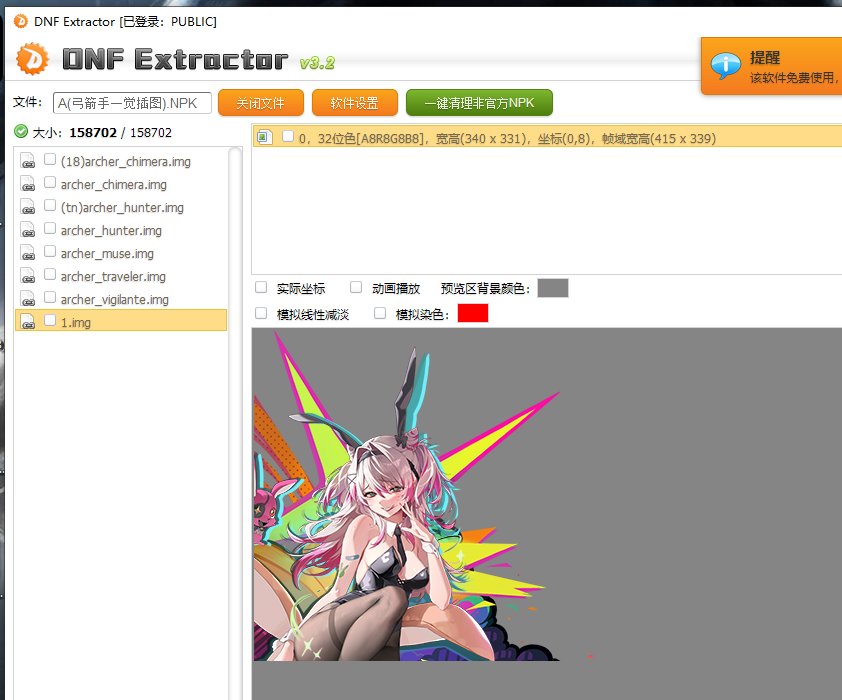842x700 pixels.
Task: Open 软件设置 settings button
Action: pos(354,103)
